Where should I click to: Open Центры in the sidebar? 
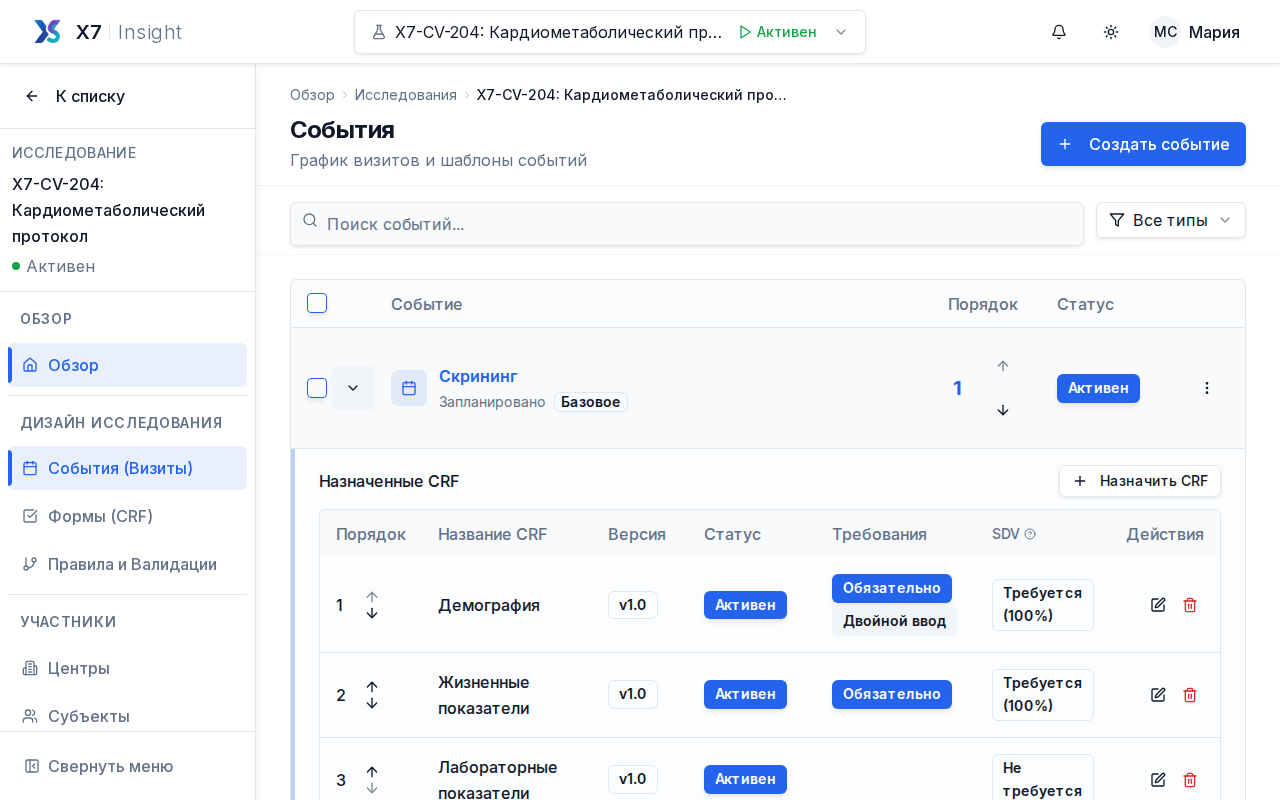(127, 668)
